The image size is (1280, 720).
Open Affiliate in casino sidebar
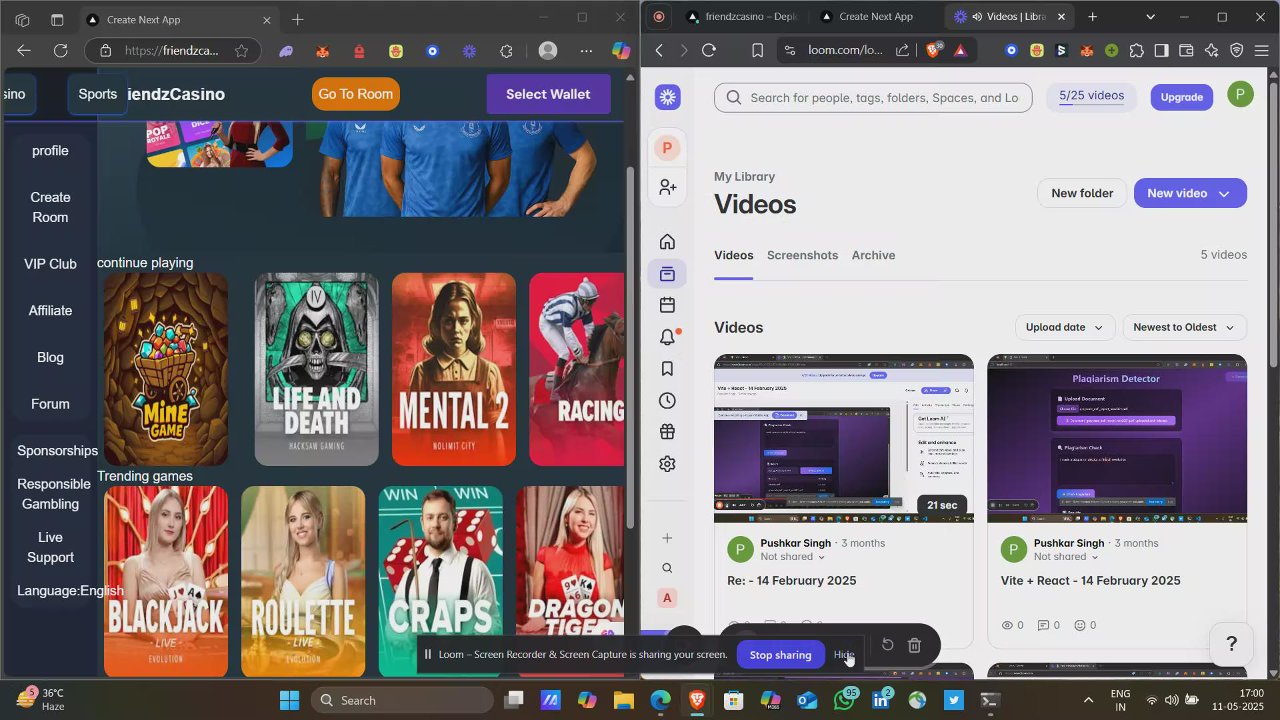[x=50, y=310]
